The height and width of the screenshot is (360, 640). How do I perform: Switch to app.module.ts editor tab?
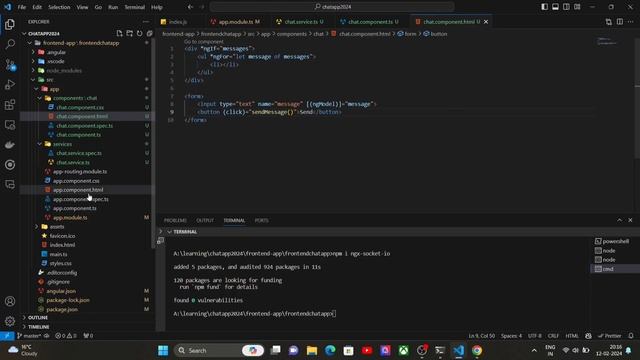click(x=236, y=22)
